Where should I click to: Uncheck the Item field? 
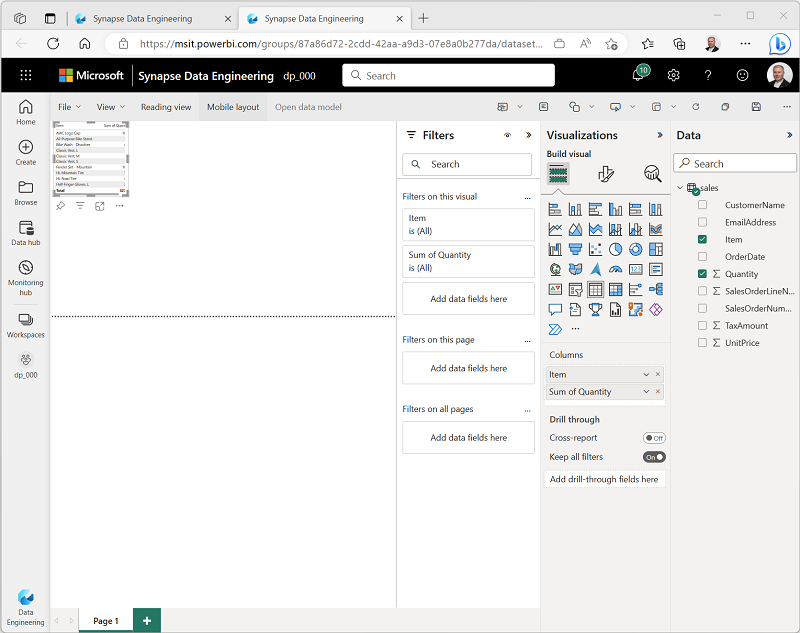click(x=703, y=239)
